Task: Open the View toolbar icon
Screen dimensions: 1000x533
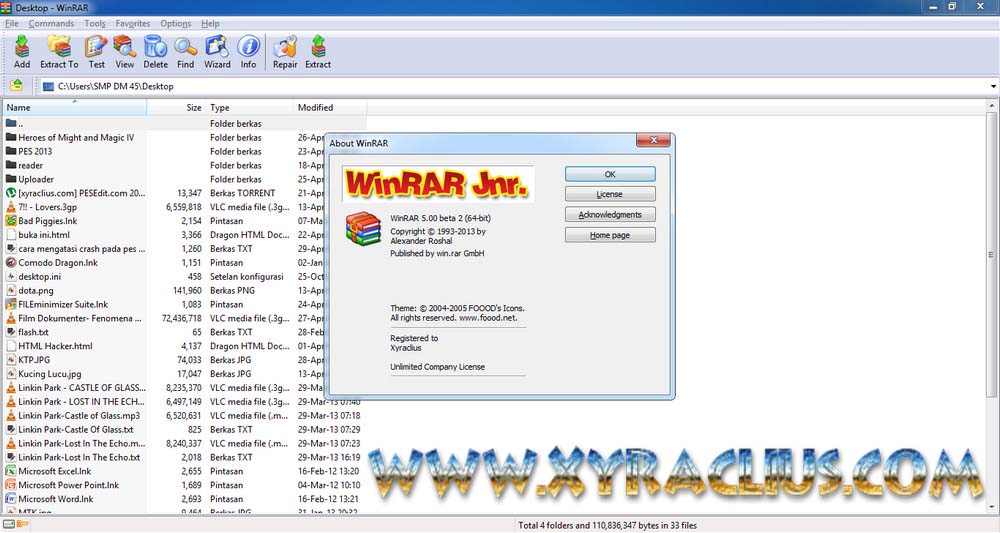Action: point(124,52)
